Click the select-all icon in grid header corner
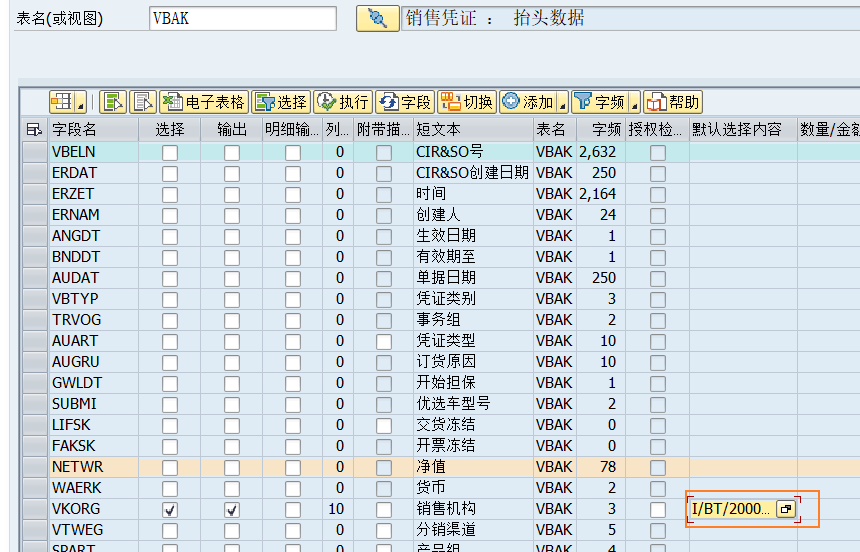860x552 pixels. coord(35,129)
